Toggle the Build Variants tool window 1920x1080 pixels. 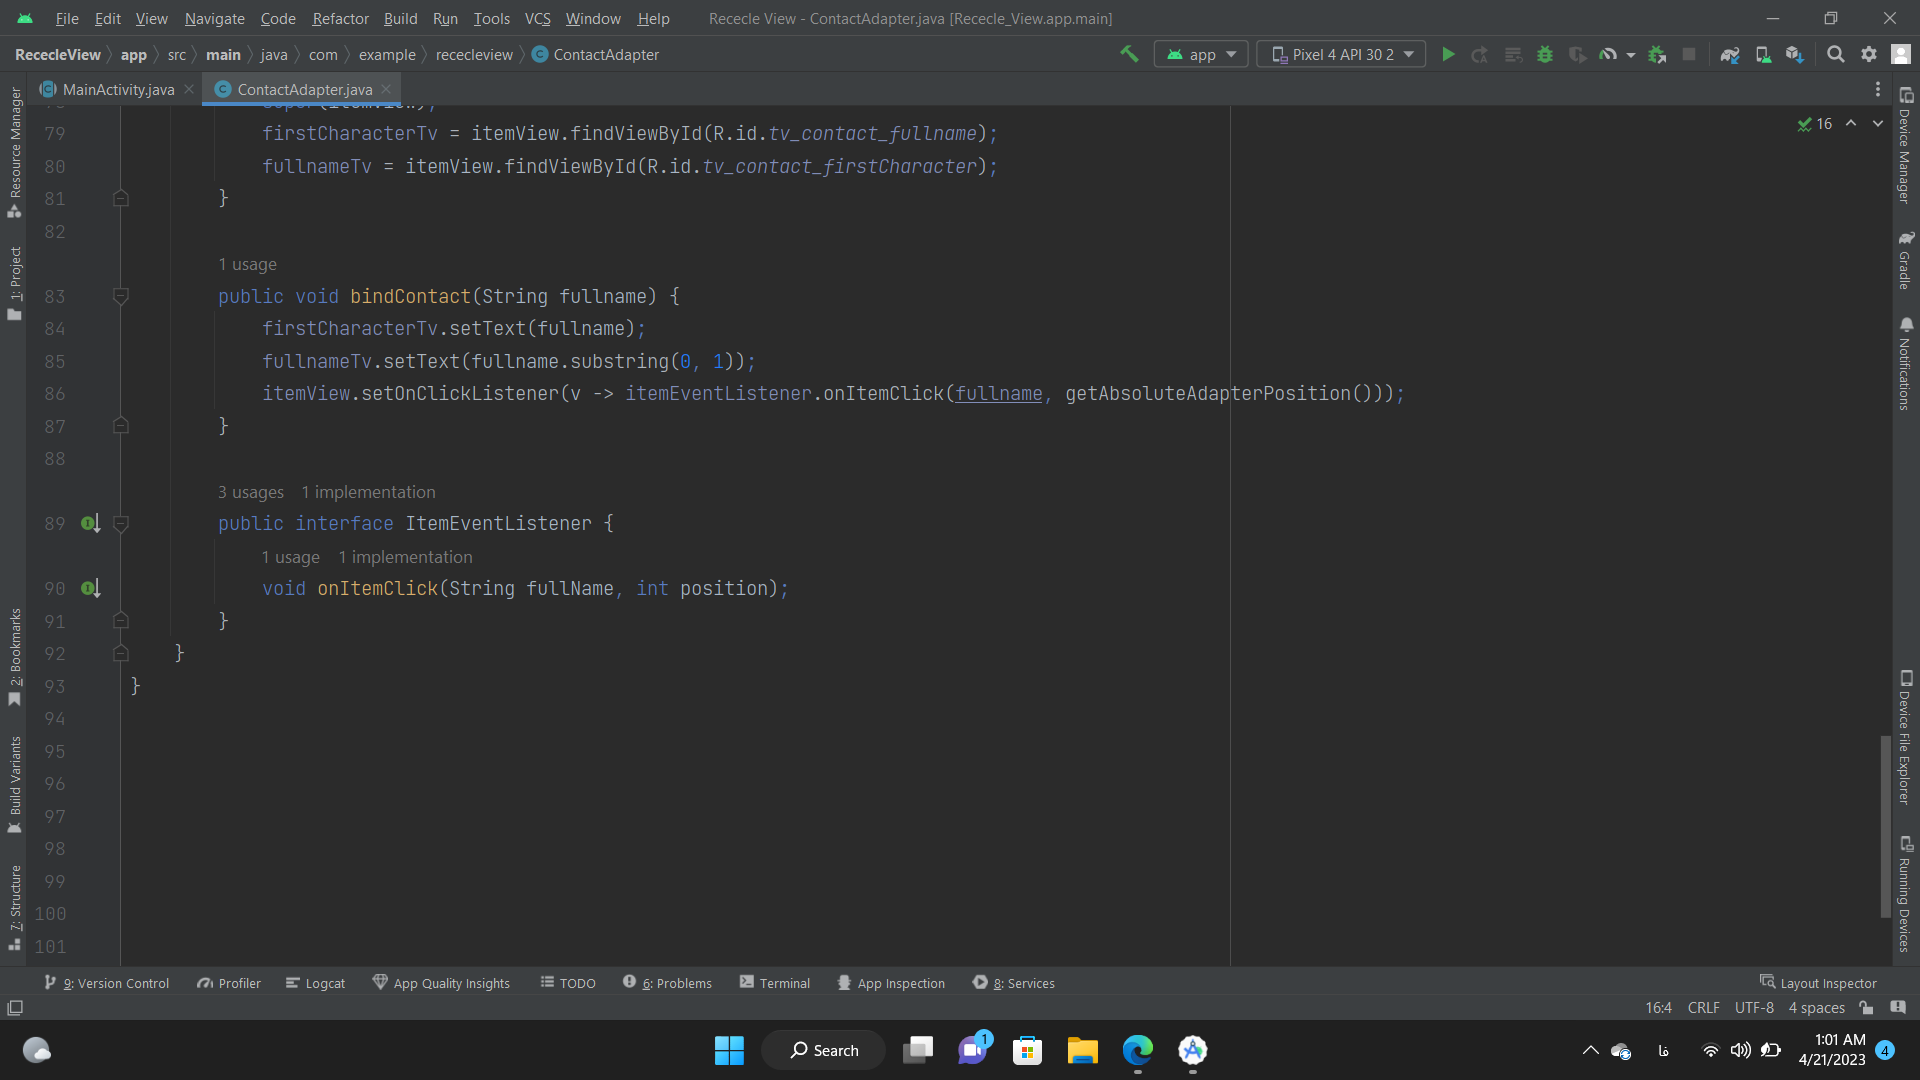[x=14, y=786]
